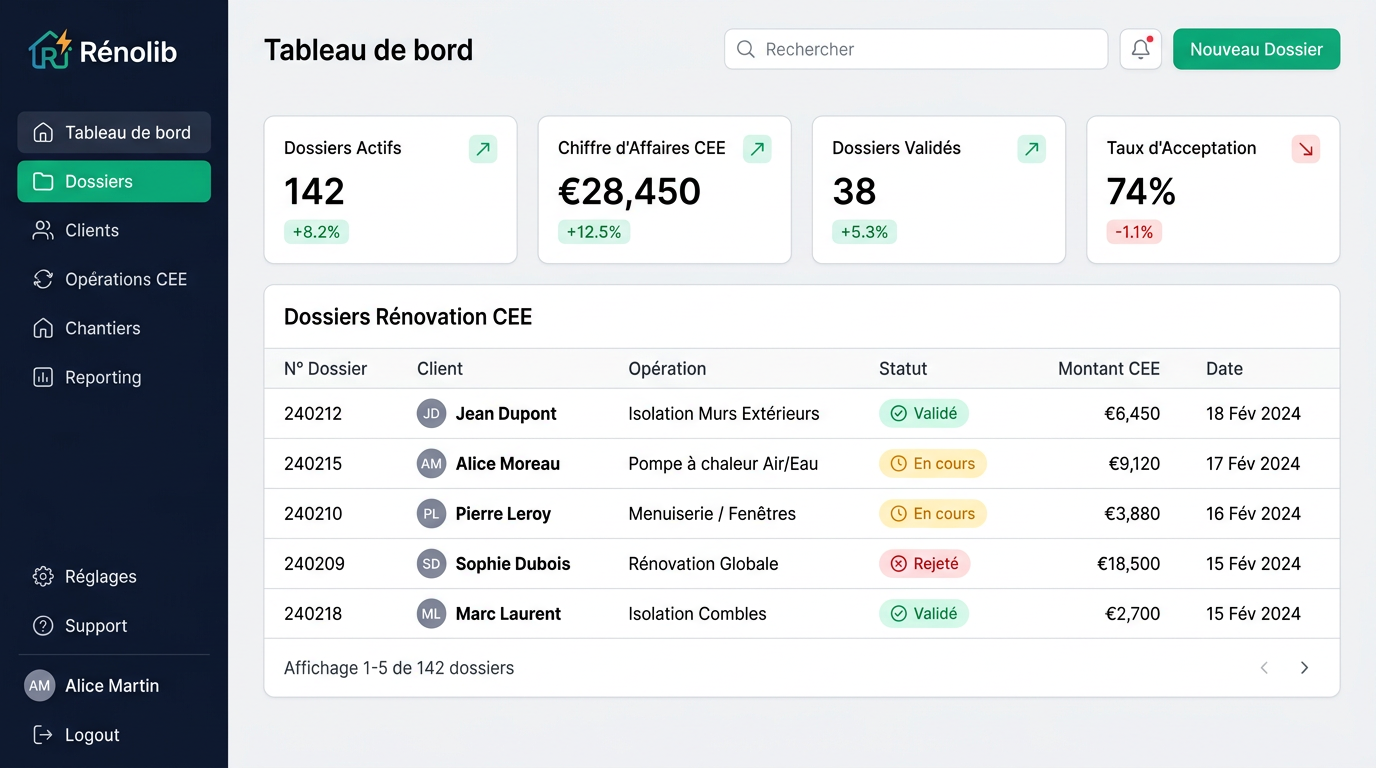Click the Rejeté status badge
Viewport: 1376px width, 768px height.
tap(924, 564)
